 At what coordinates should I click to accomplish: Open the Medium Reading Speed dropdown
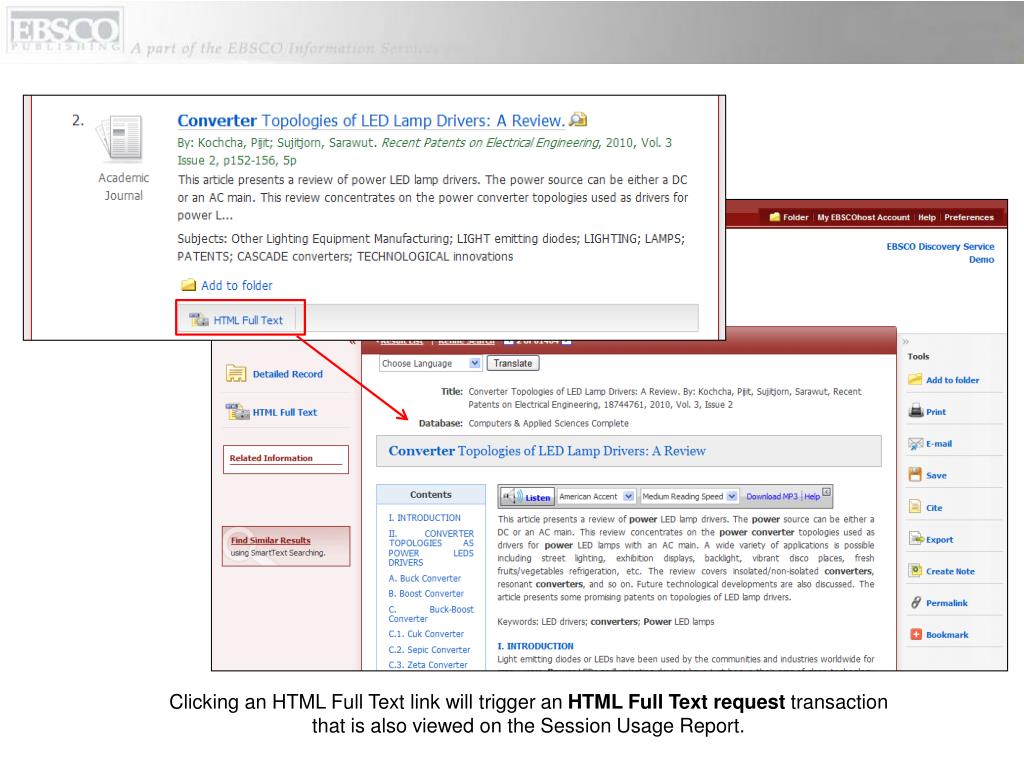tap(689, 496)
